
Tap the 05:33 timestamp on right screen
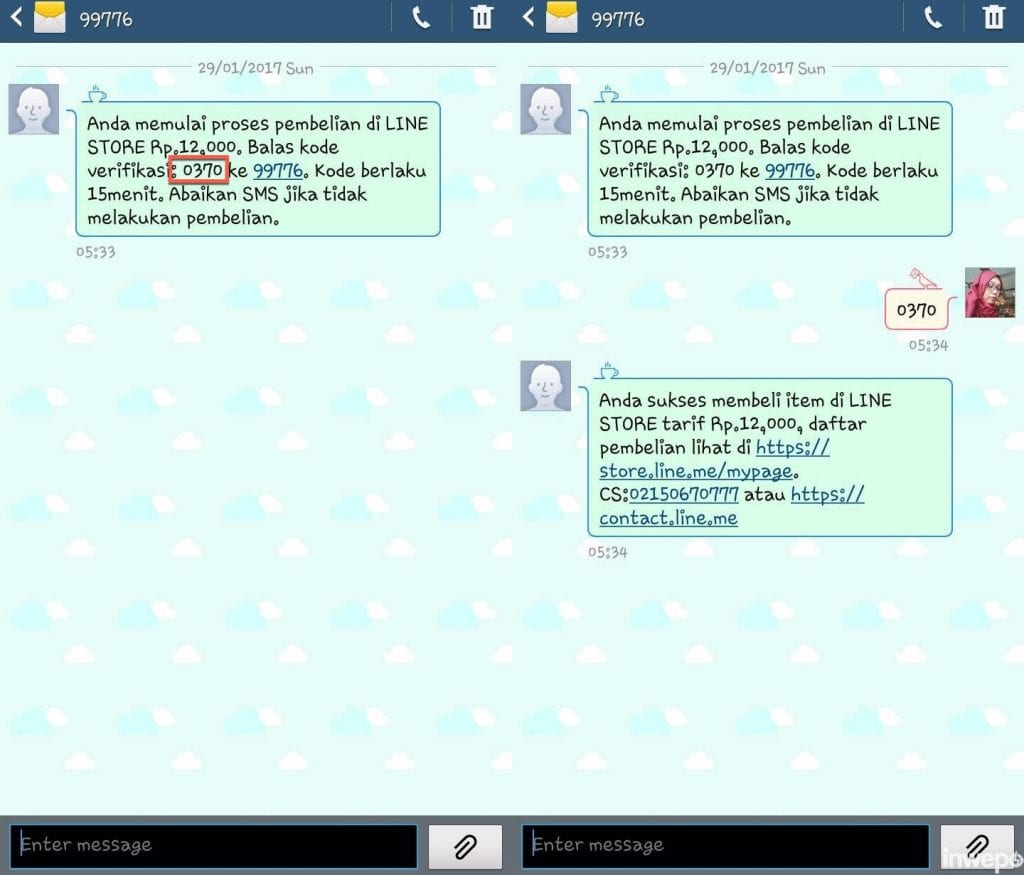(x=608, y=252)
